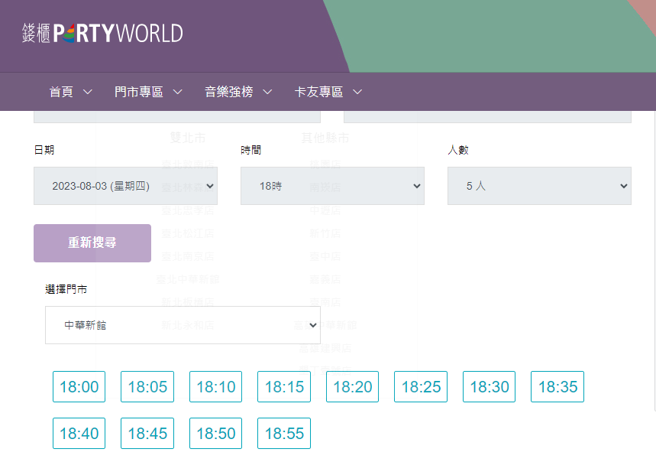Expand the 卡友專區 menu

[x=327, y=92]
